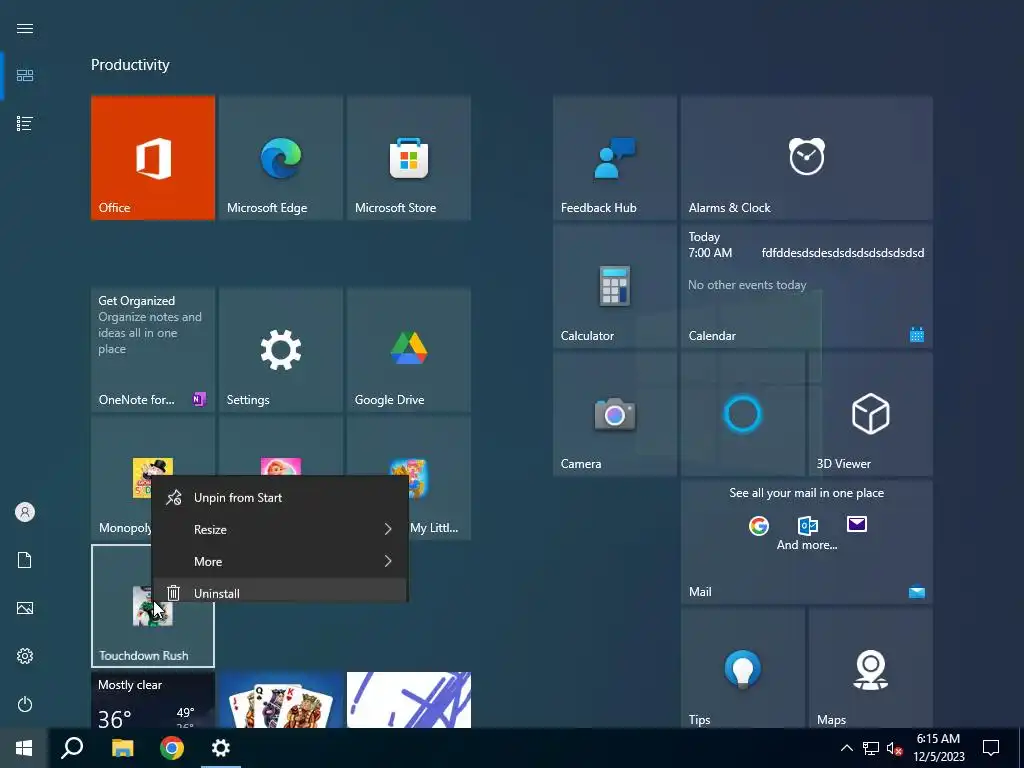Click the envelope icon in Mail tile
Image resolution: width=1024 pixels, height=768 pixels.
point(857,524)
